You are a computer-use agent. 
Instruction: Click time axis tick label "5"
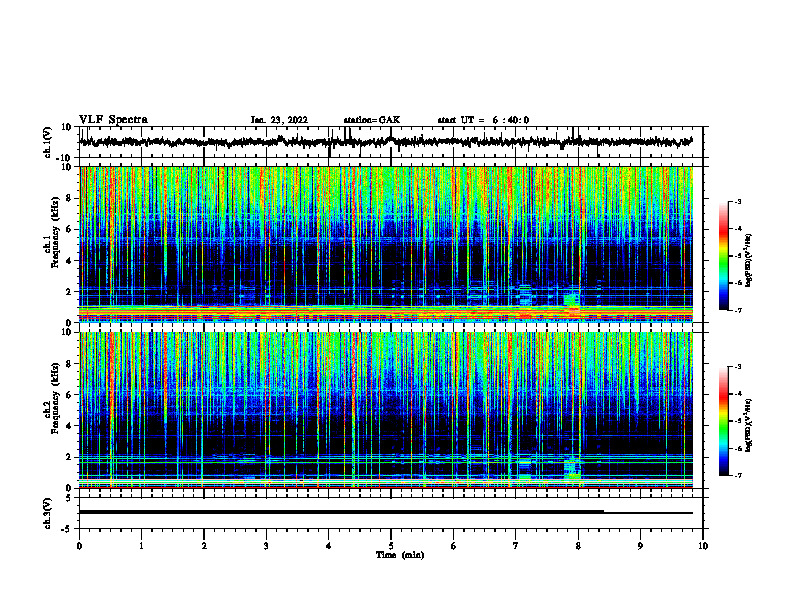391,546
